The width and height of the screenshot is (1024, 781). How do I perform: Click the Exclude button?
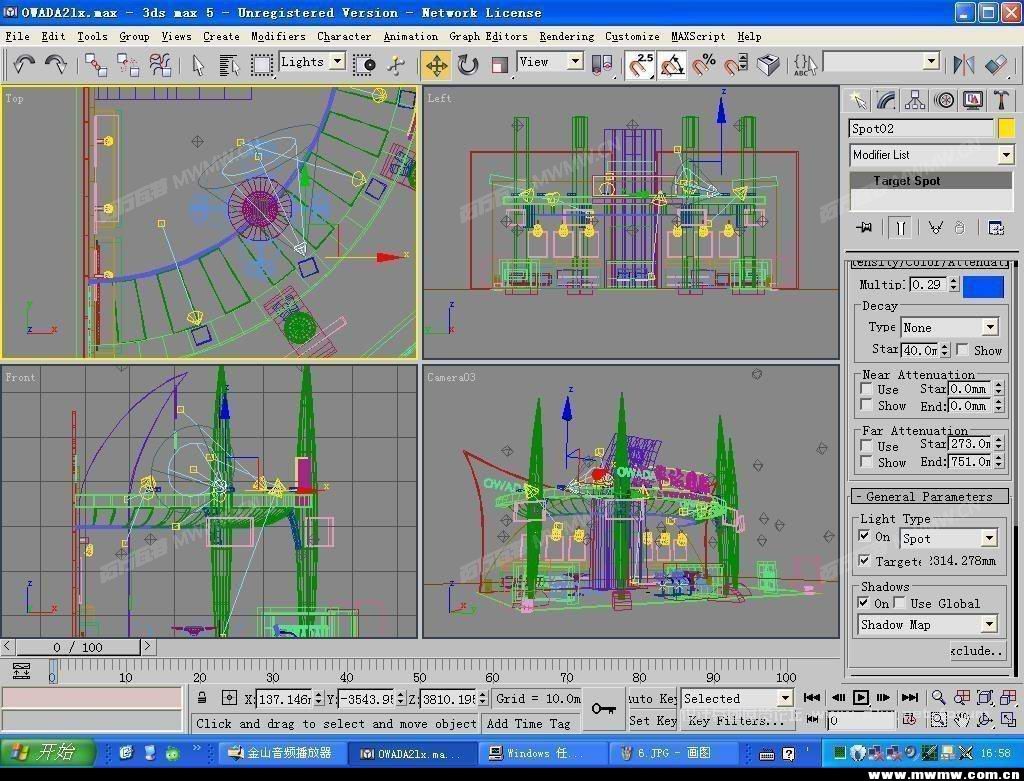point(977,650)
